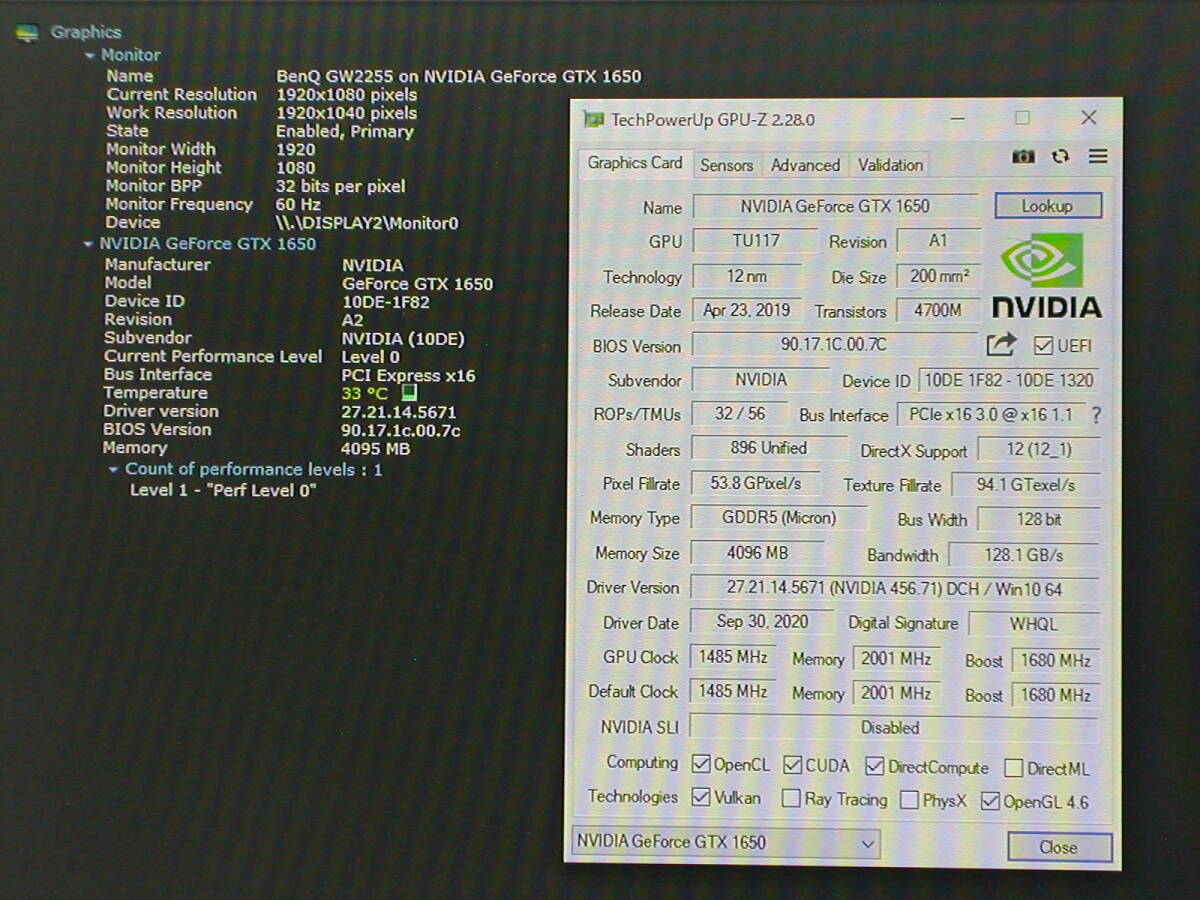Click the bus interface question mark icon

point(1096,415)
